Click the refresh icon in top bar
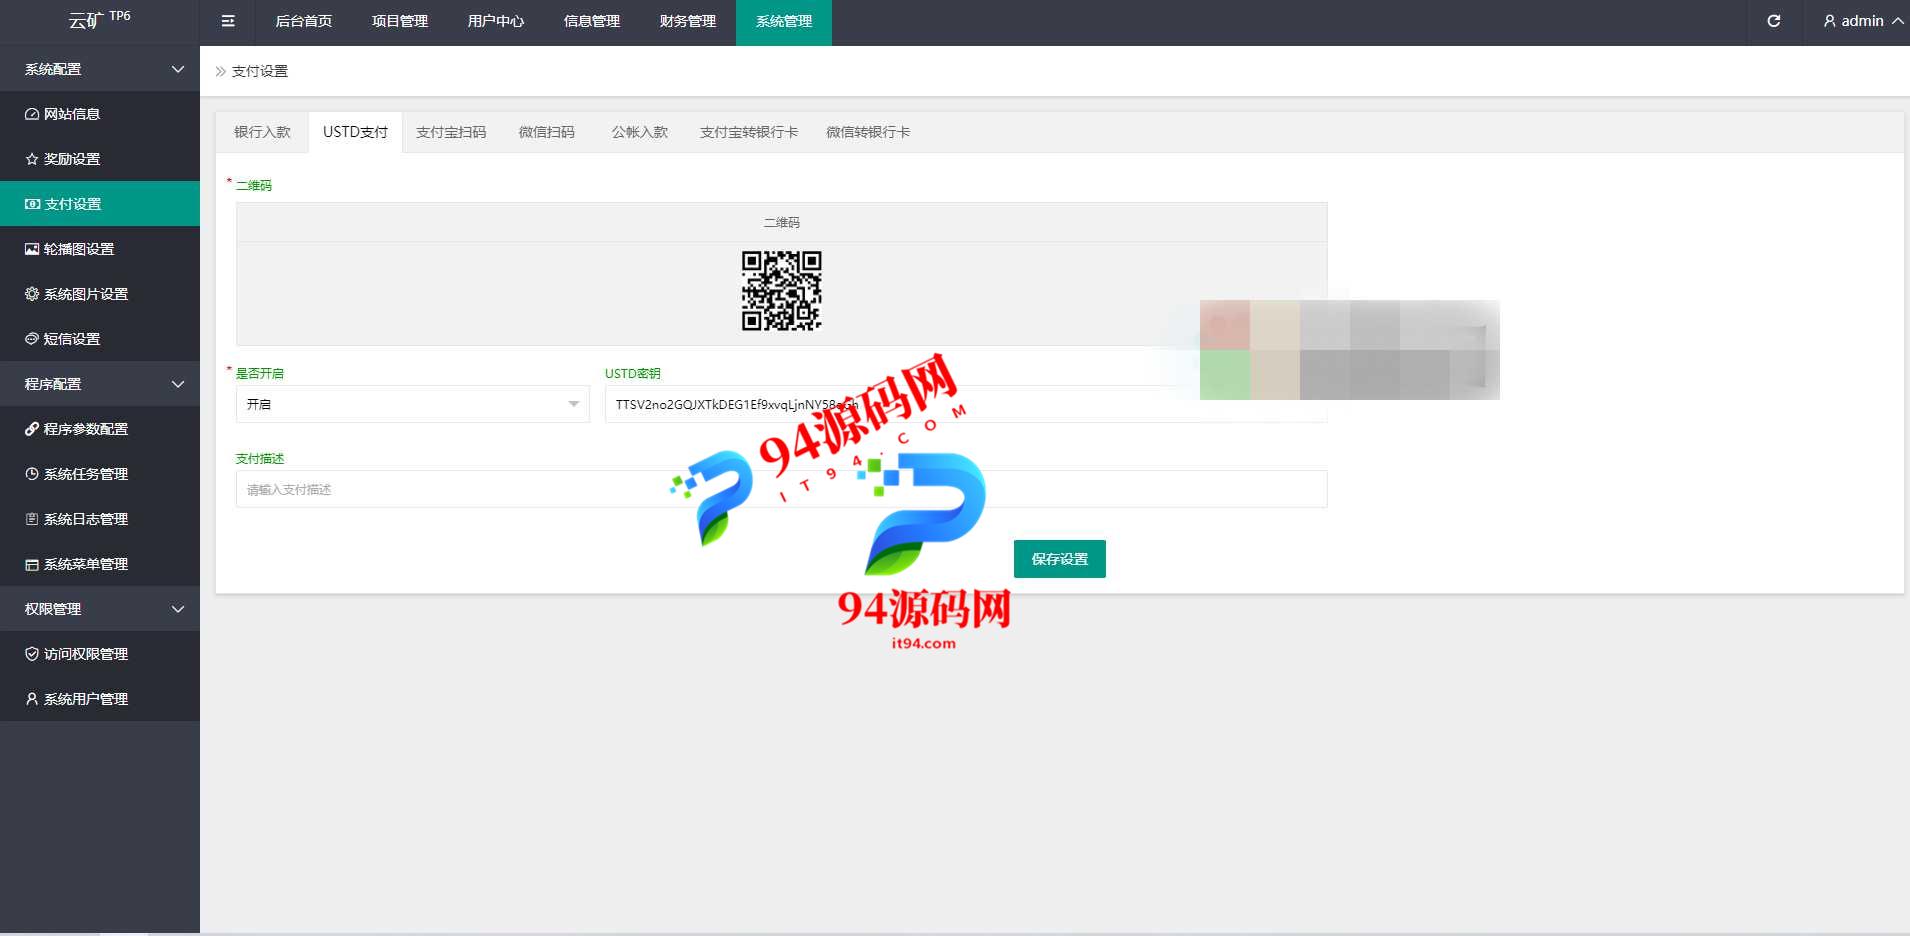This screenshot has height=936, width=1910. (1774, 21)
